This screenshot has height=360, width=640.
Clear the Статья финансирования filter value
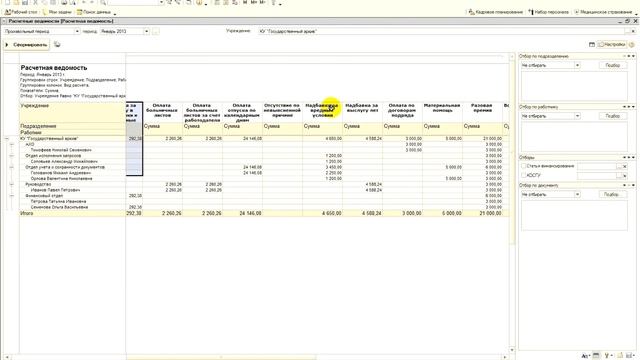tap(624, 167)
